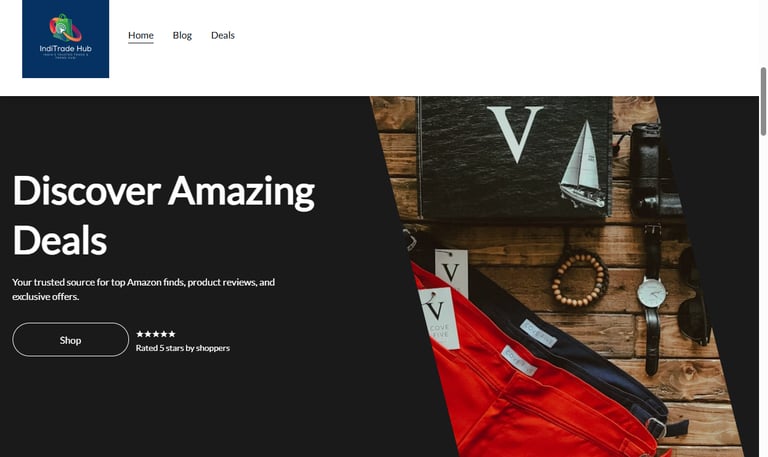This screenshot has width=768, height=457.
Task: Click the first star in rating row
Action: click(140, 334)
